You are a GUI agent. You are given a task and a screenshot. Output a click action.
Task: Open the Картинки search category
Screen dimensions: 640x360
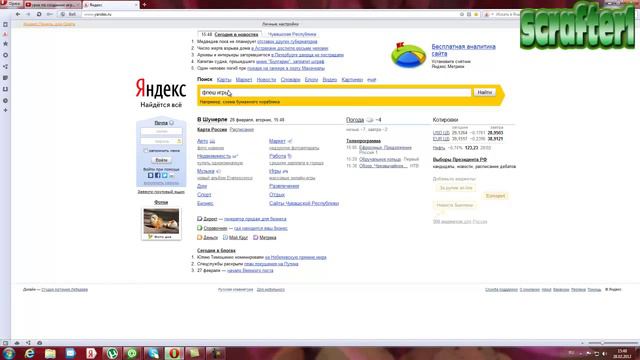coord(352,80)
